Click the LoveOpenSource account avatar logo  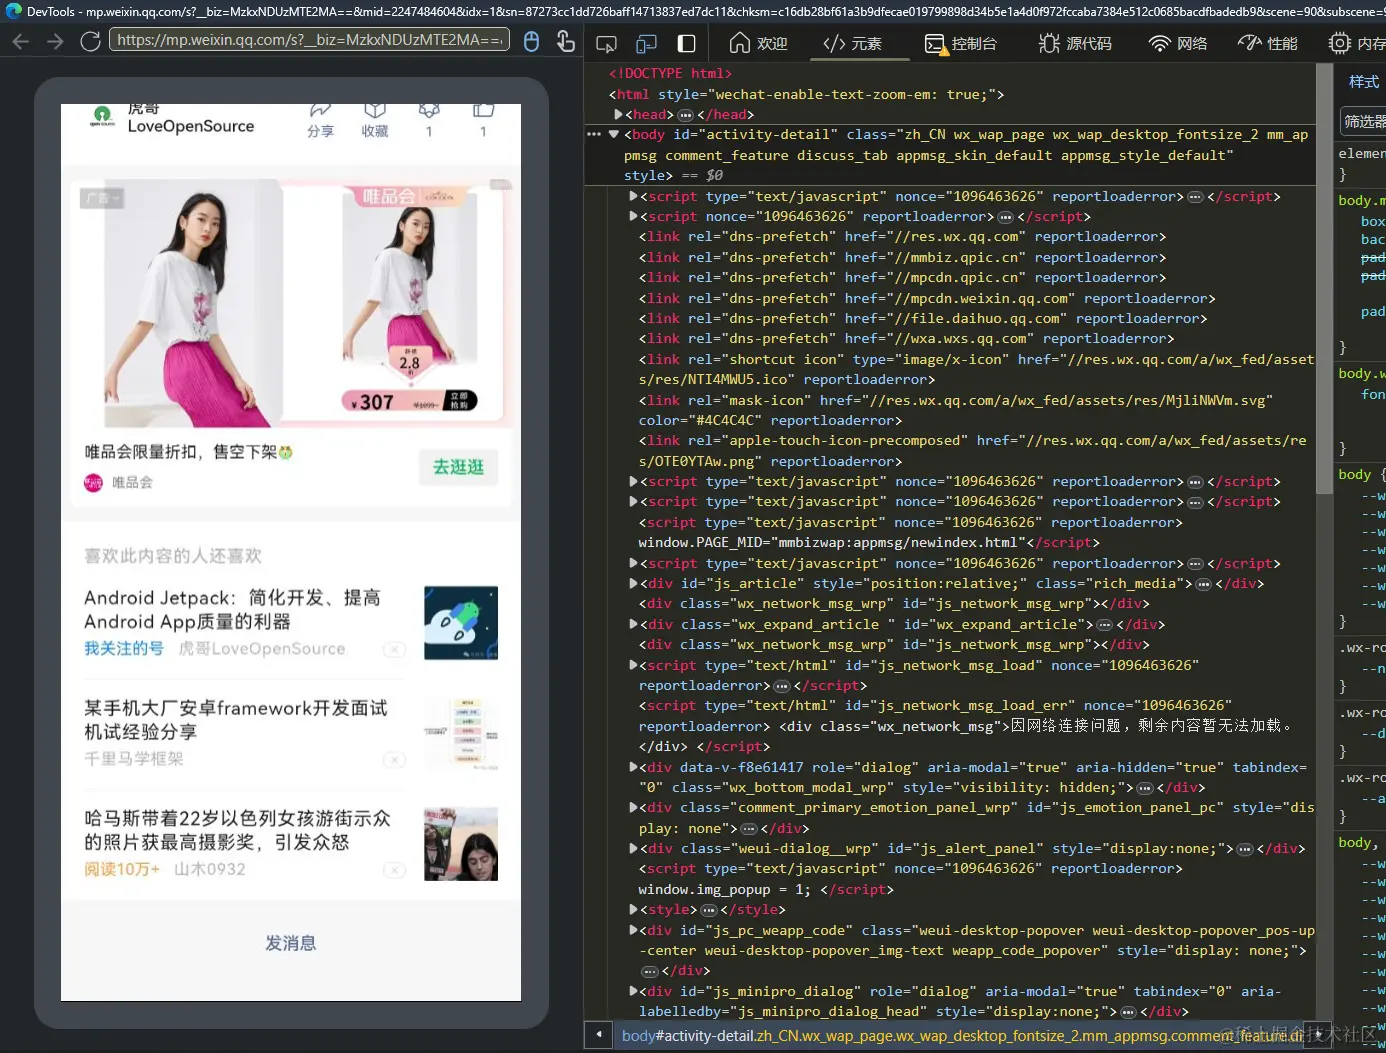pos(102,117)
